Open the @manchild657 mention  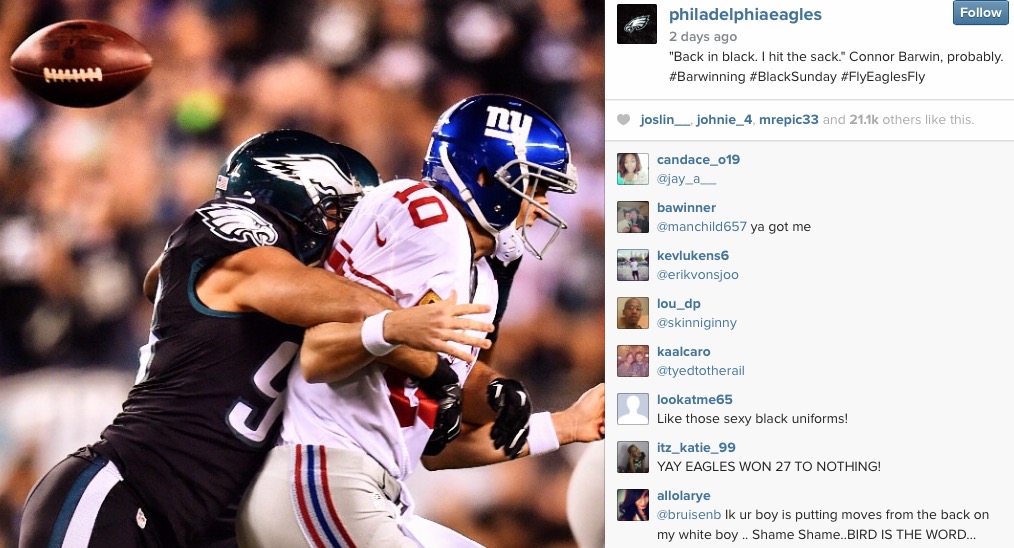[x=702, y=227]
